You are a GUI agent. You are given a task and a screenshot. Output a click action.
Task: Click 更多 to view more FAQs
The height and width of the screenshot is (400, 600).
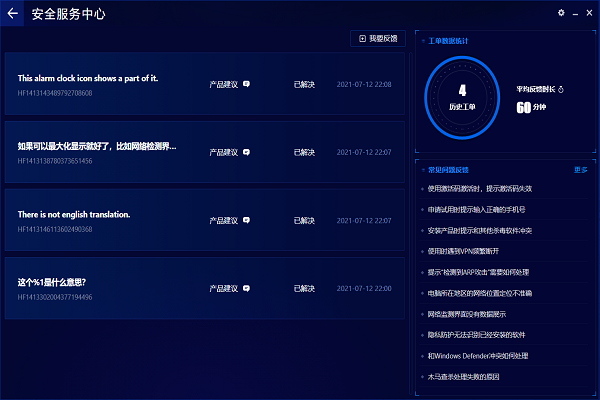coord(581,170)
